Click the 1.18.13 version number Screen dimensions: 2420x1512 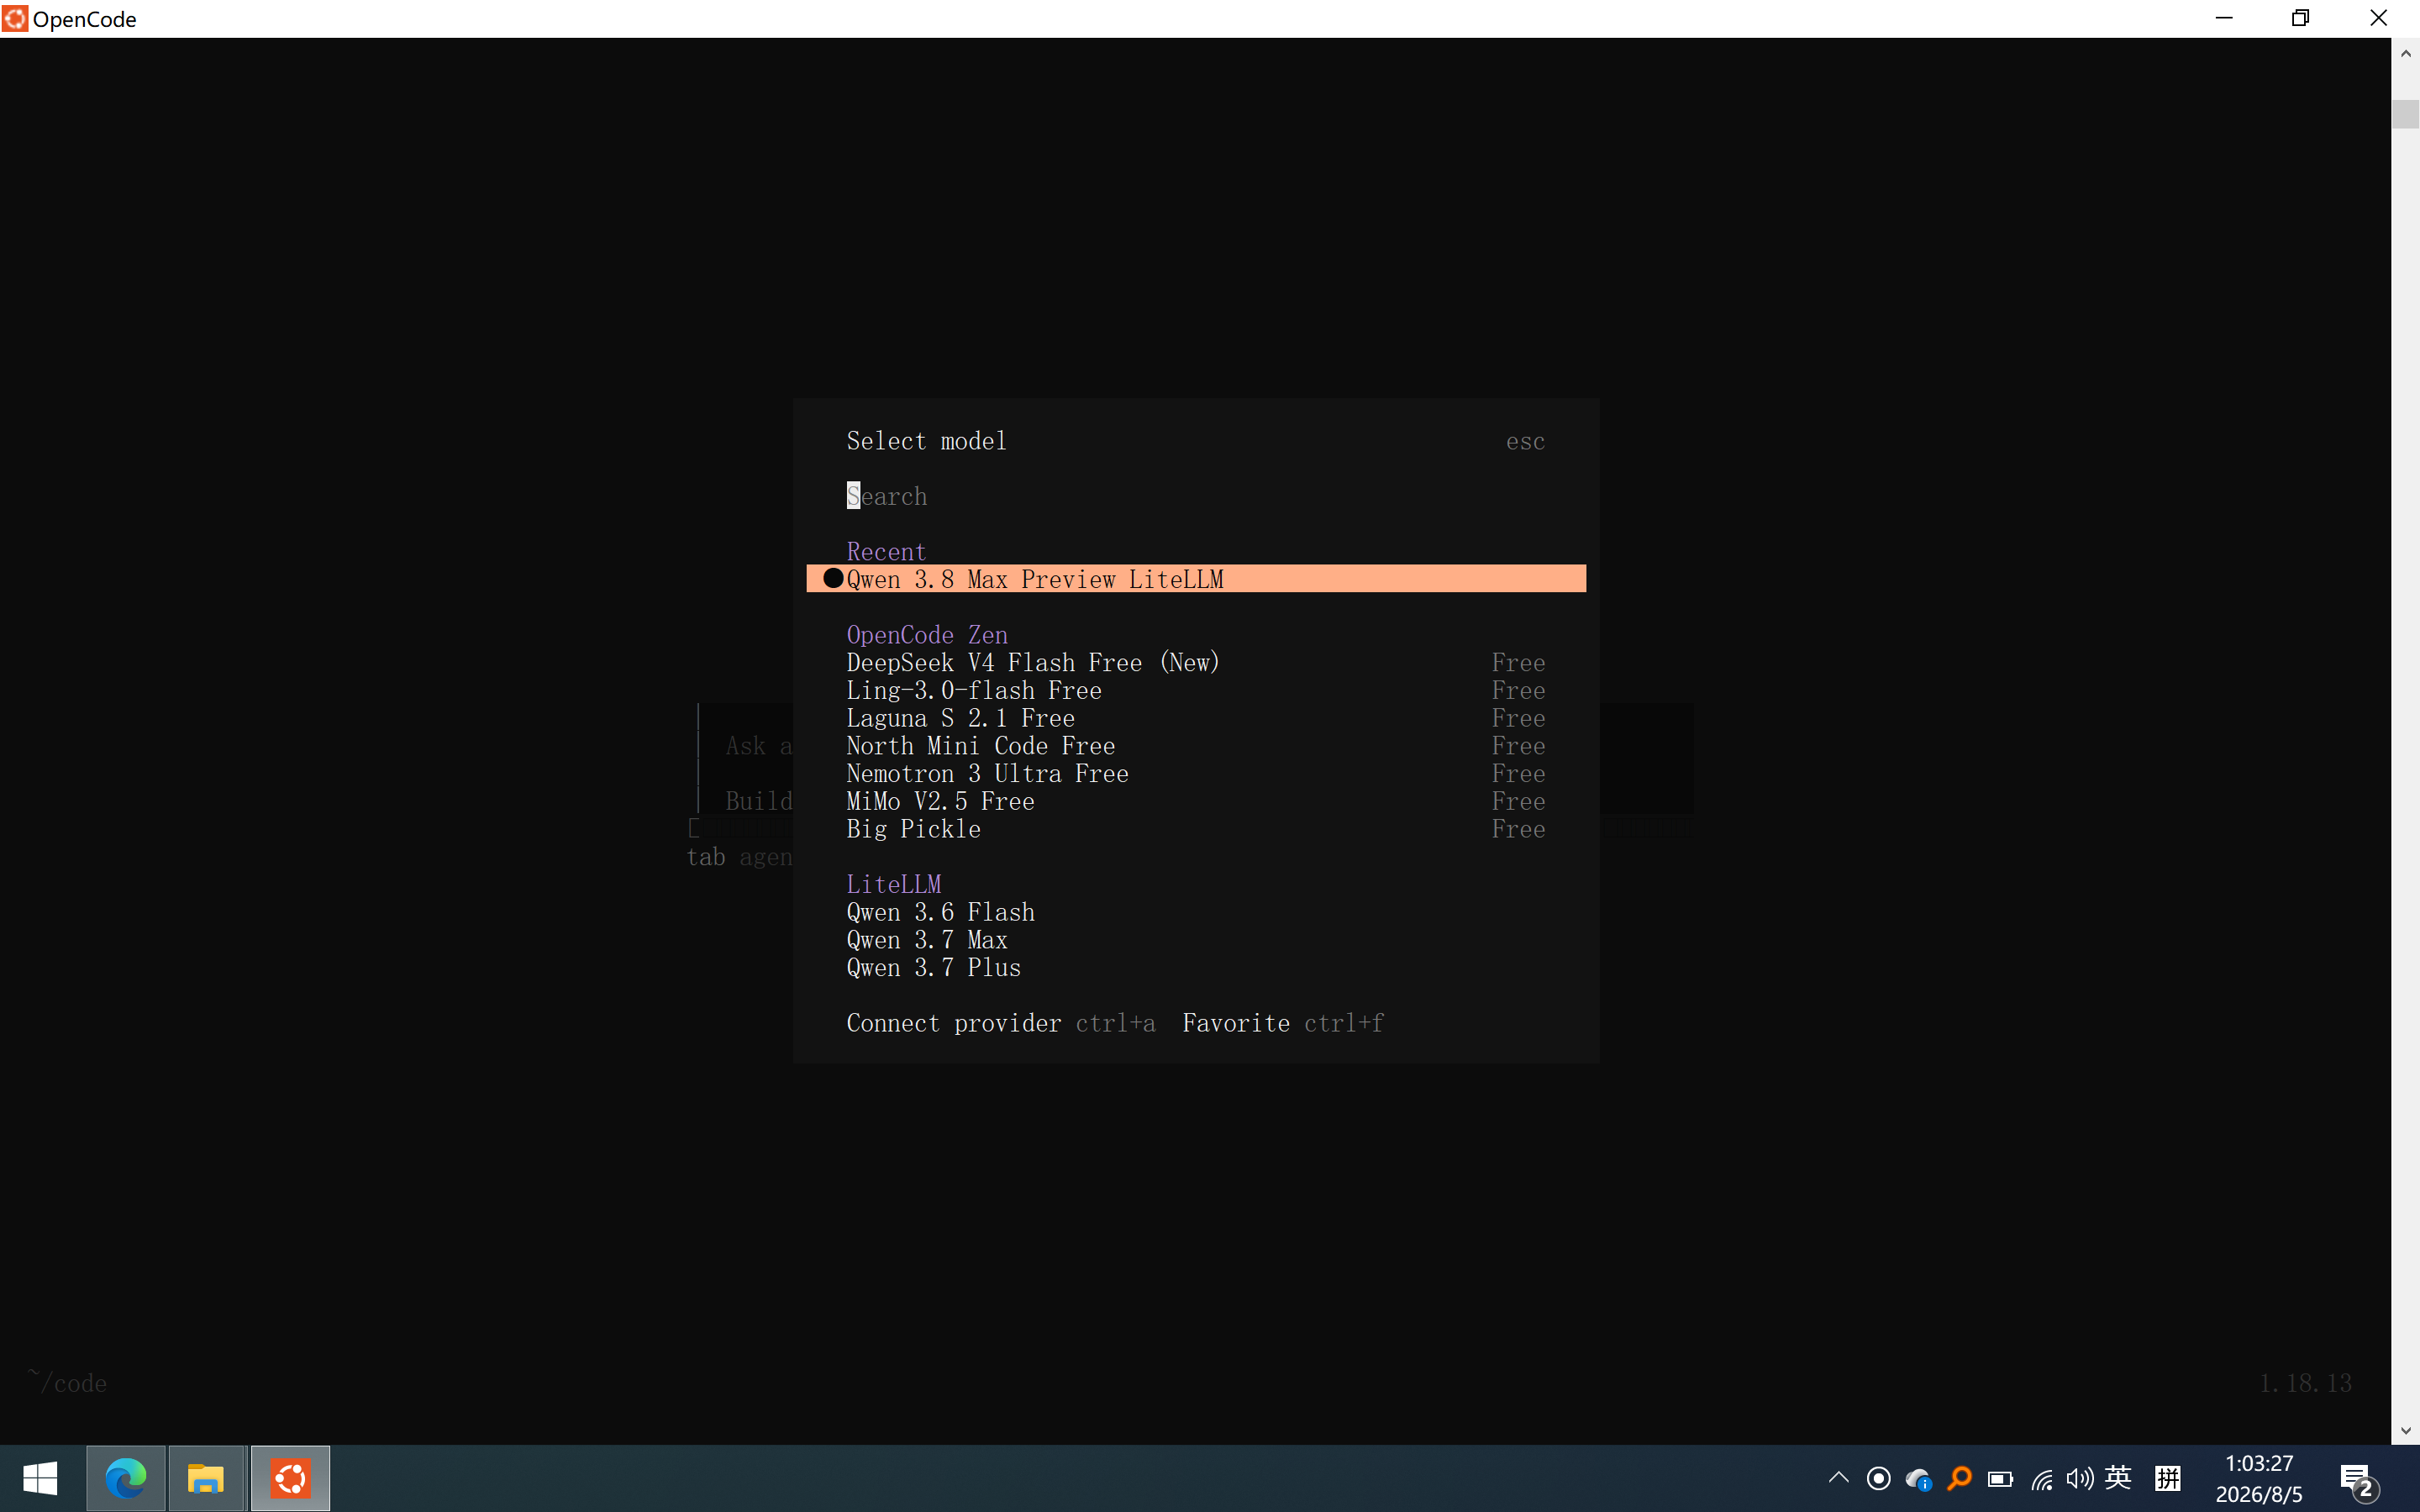(x=2305, y=1383)
